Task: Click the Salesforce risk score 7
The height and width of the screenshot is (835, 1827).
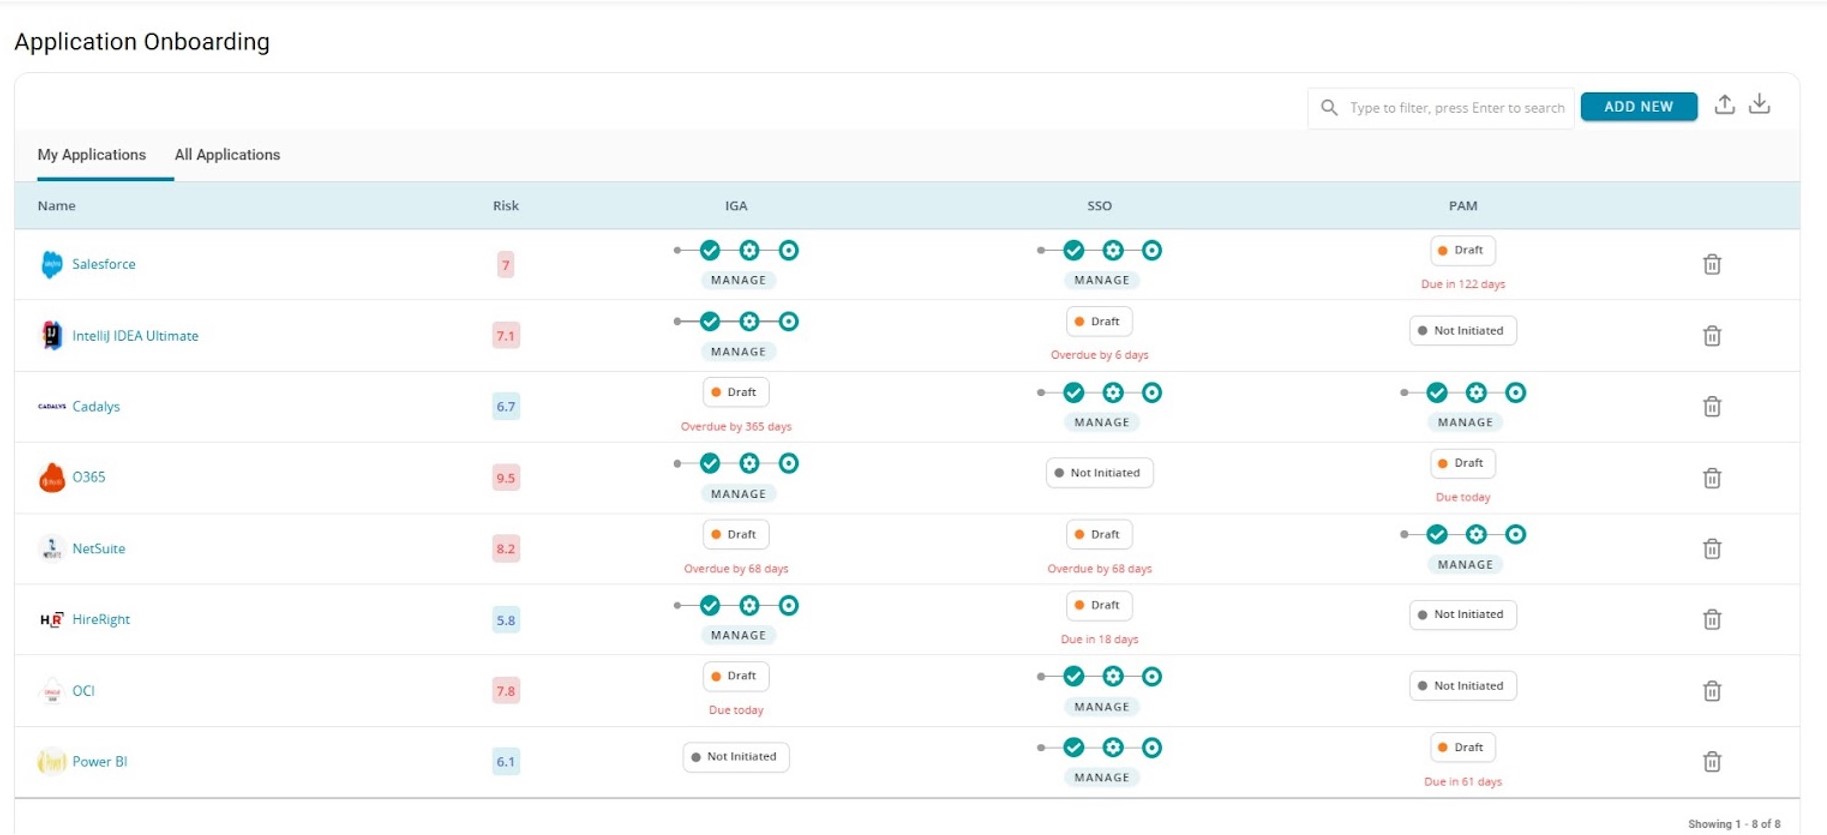Action: (506, 265)
